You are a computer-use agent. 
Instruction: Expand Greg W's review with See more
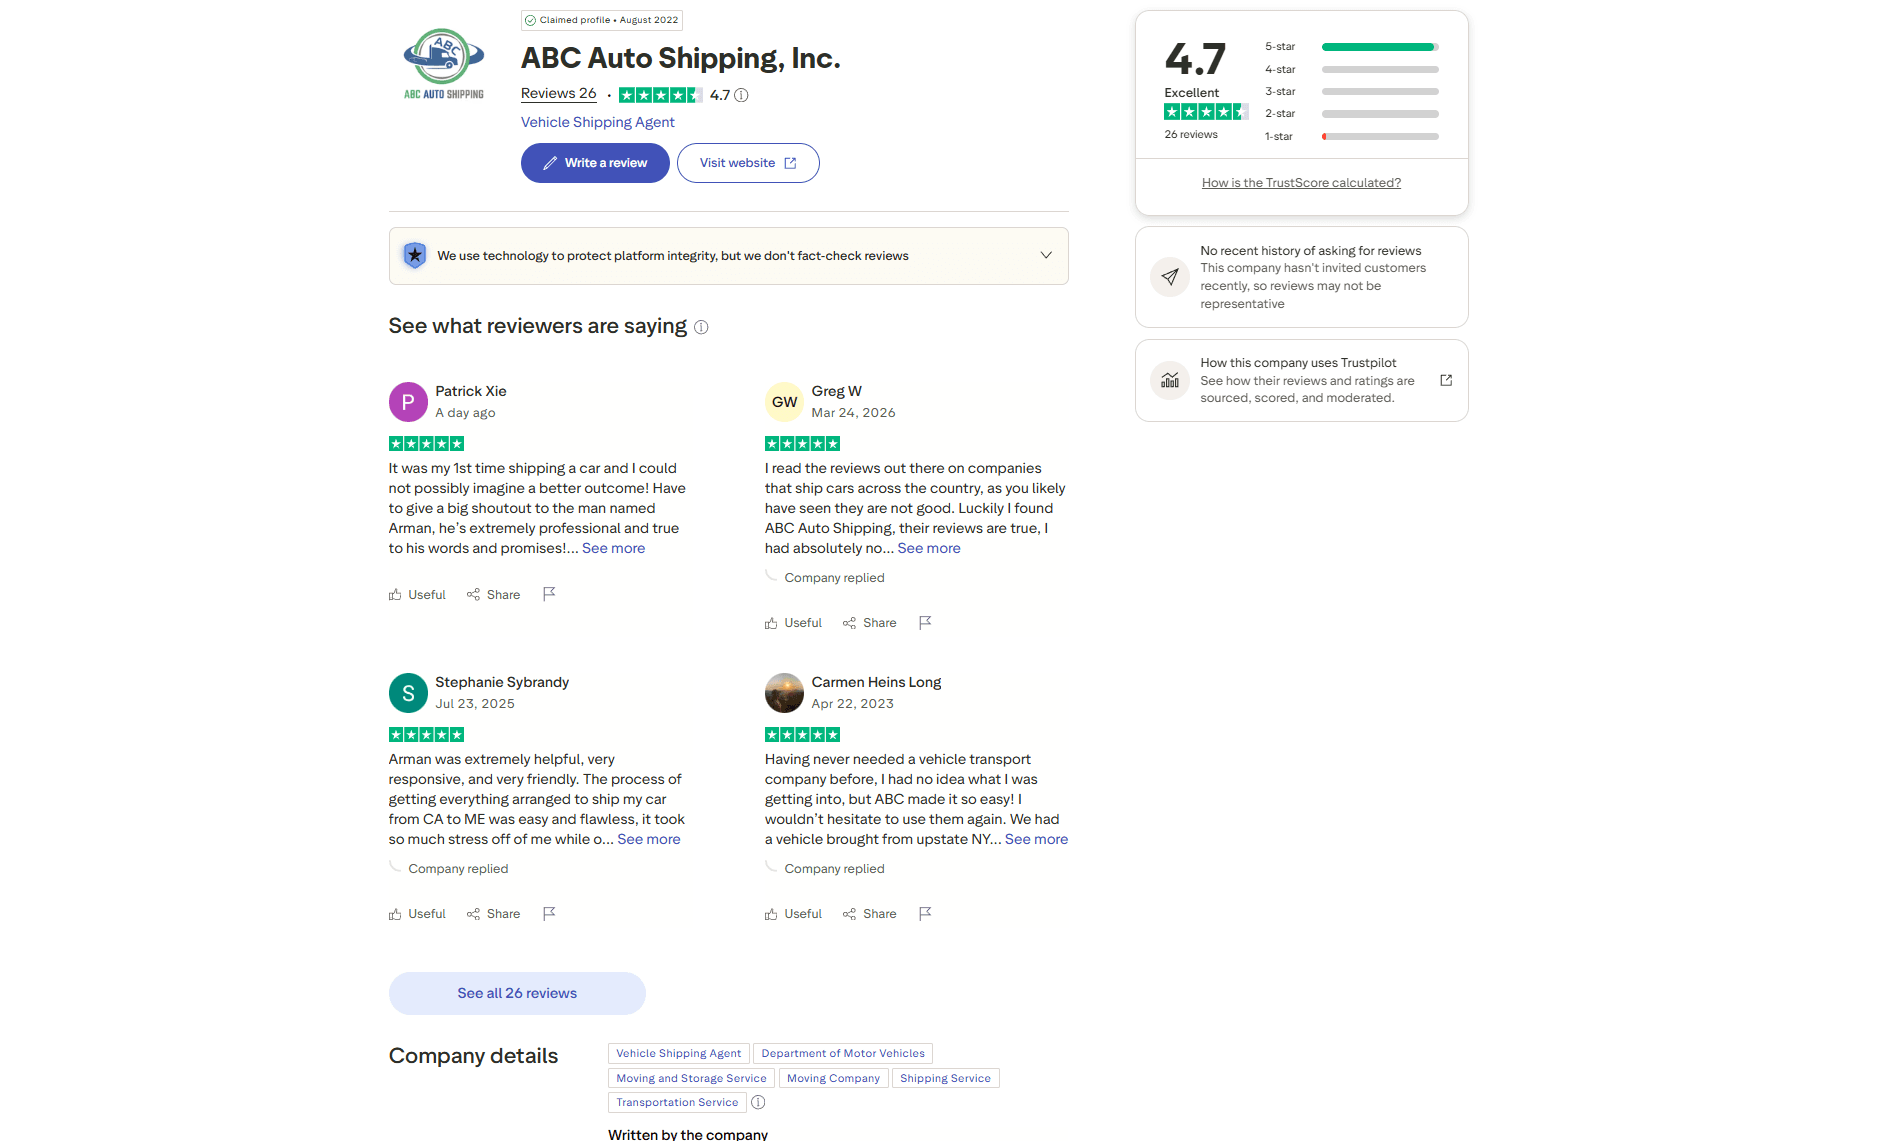coord(929,548)
